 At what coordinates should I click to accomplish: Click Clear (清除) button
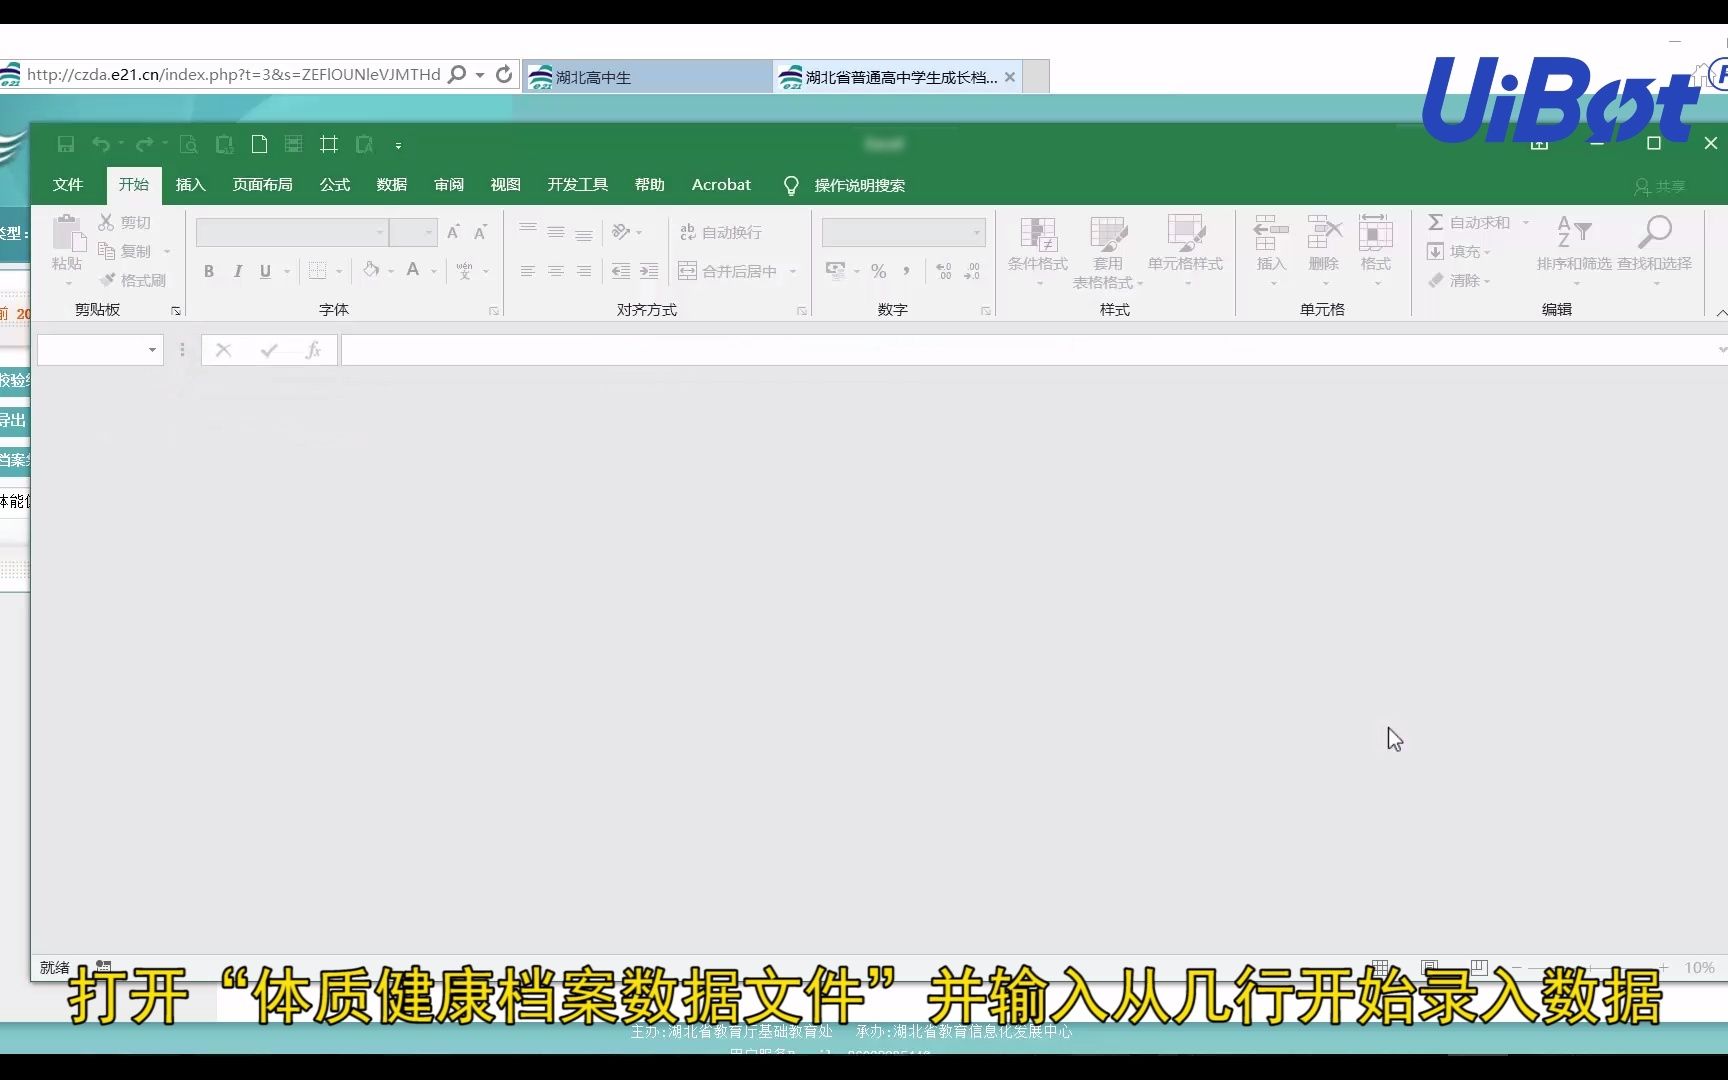1459,280
